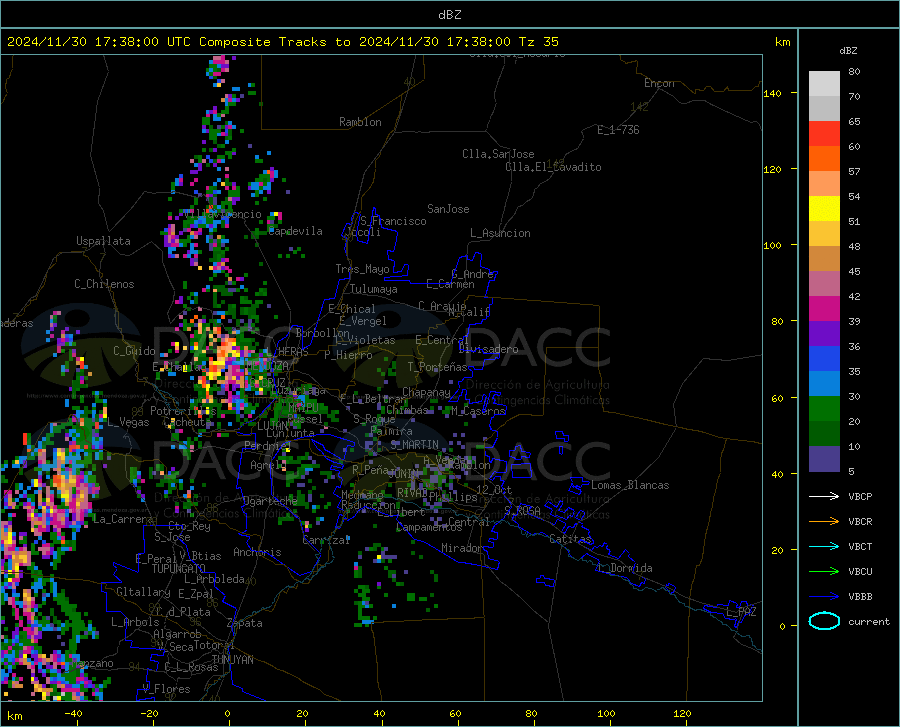Select the green 20 dBZ color swatch
Screen dimensions: 900x727
(824, 409)
